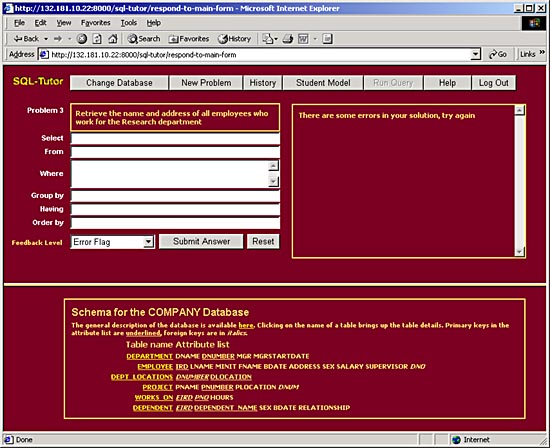Image resolution: width=550 pixels, height=448 pixels.
Task: Expand the Links toolbar chevron
Action: coord(542,52)
